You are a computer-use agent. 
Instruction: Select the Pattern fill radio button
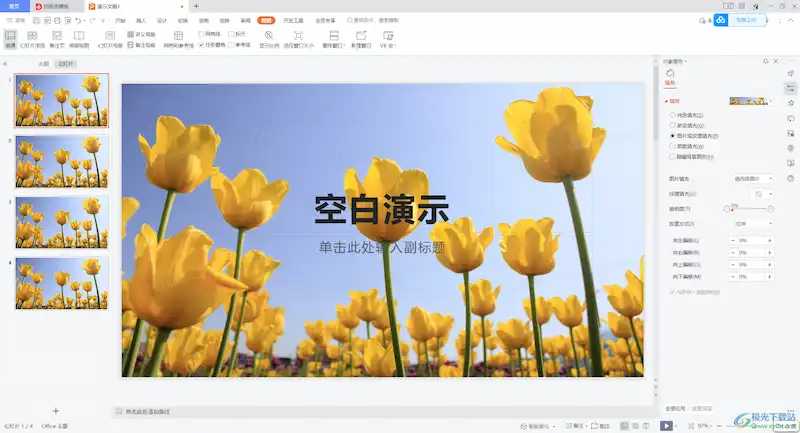[672, 146]
